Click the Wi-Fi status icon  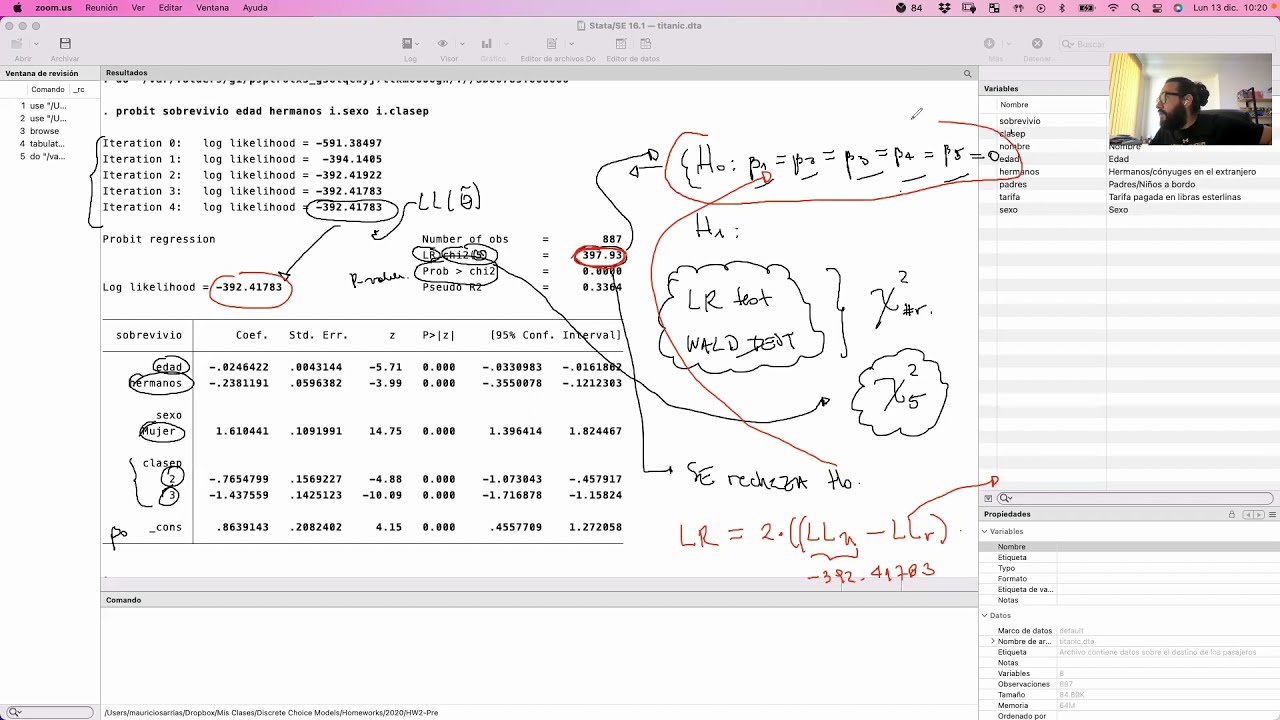click(1113, 8)
